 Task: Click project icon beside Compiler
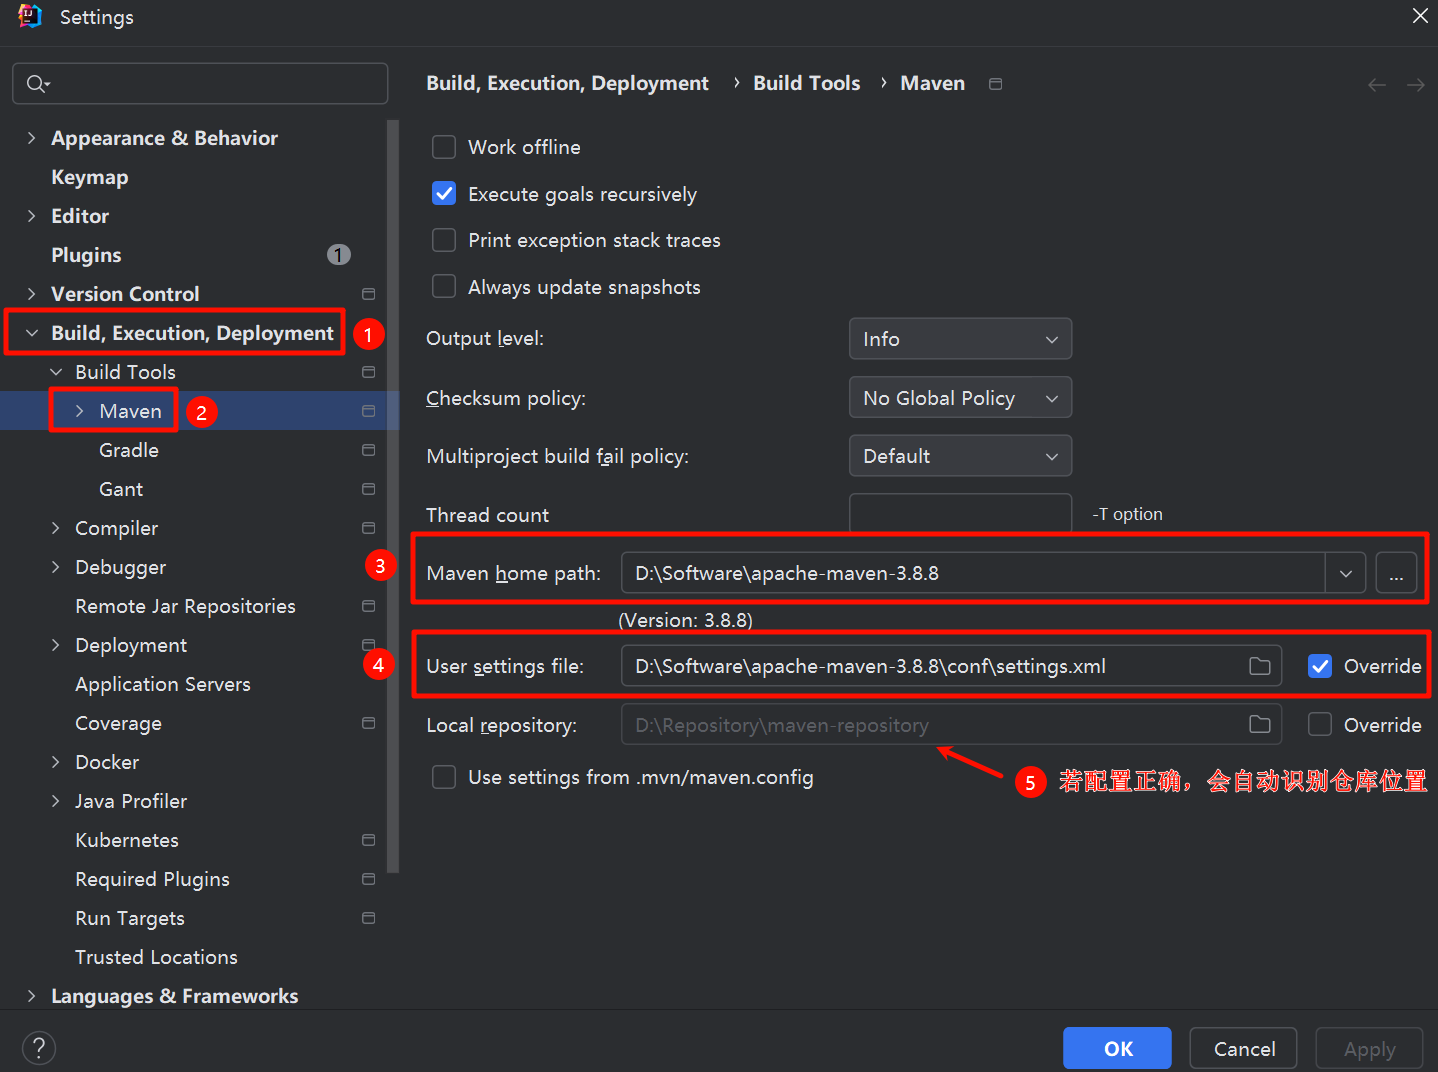tap(368, 528)
